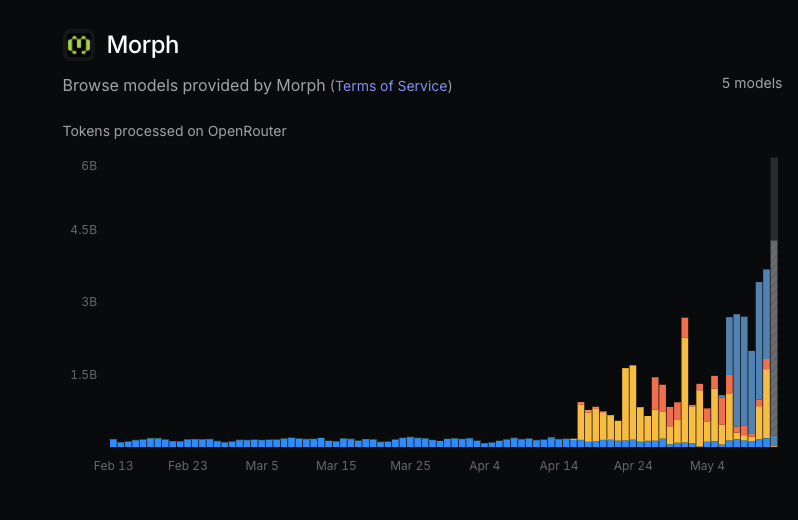Viewport: 798px width, 520px height.
Task: Click the Apr 24 x-axis date label
Action: (633, 466)
